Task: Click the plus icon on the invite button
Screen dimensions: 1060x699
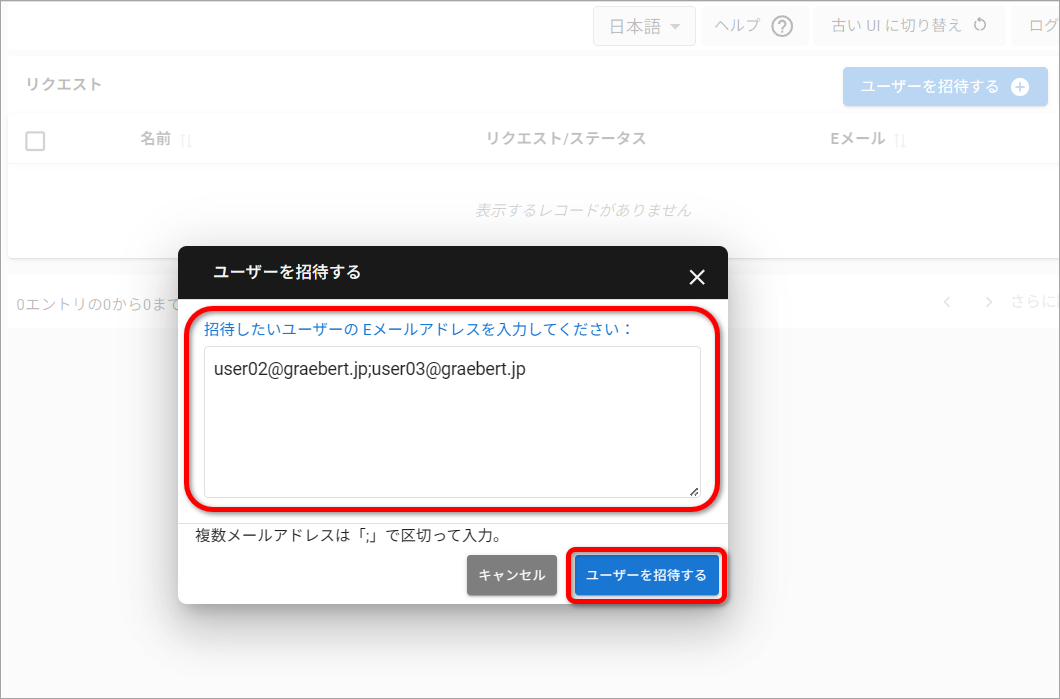Action: [x=1020, y=87]
